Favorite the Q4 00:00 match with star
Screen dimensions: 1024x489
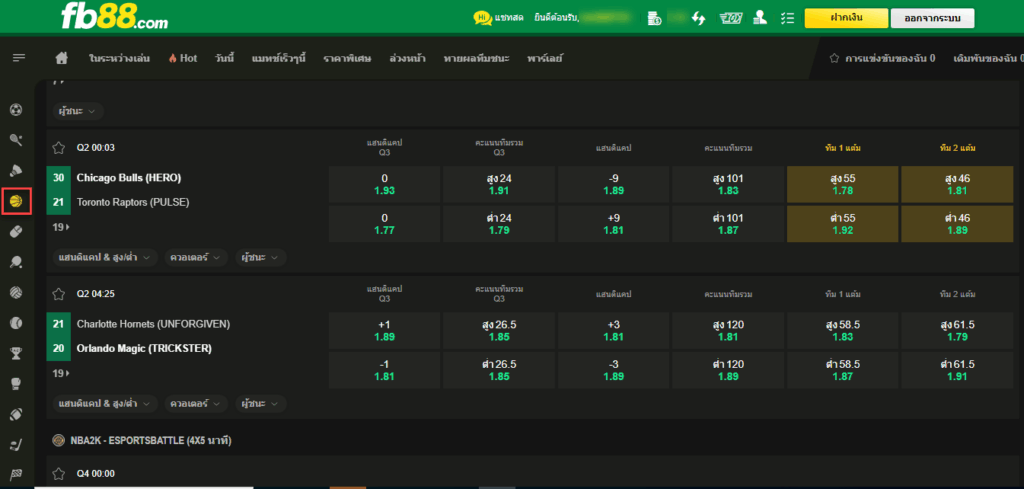click(x=59, y=473)
